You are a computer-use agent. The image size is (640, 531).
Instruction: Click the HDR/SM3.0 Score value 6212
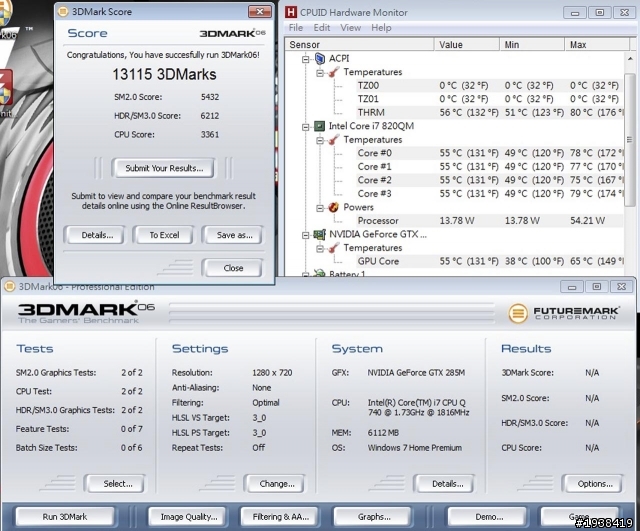tap(210, 116)
